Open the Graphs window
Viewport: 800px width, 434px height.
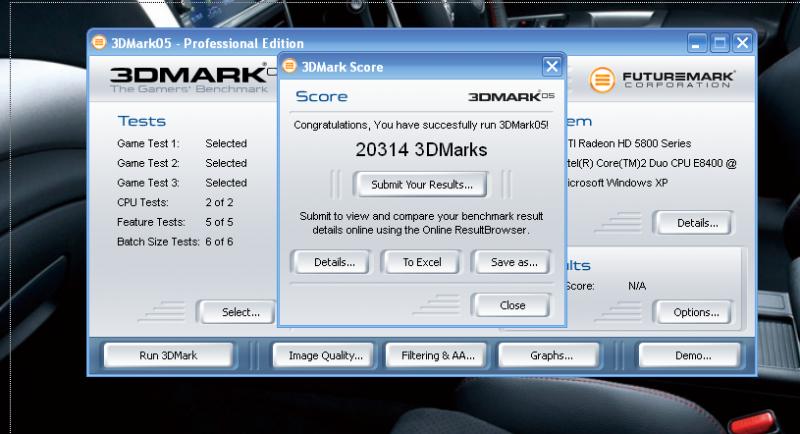coord(551,355)
